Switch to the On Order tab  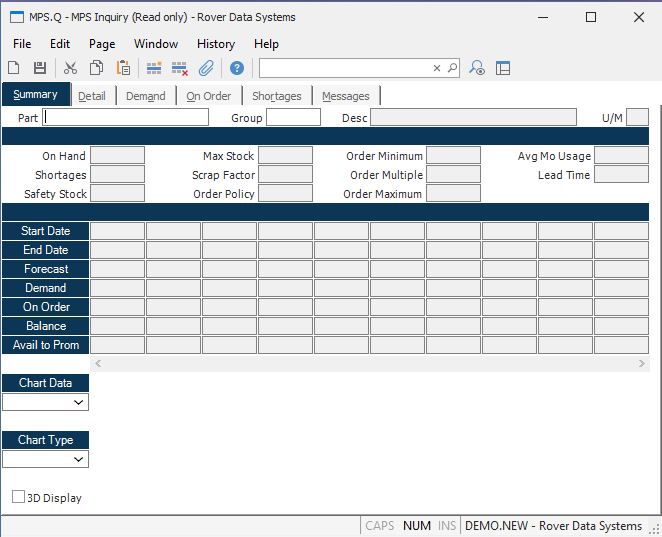coord(208,96)
